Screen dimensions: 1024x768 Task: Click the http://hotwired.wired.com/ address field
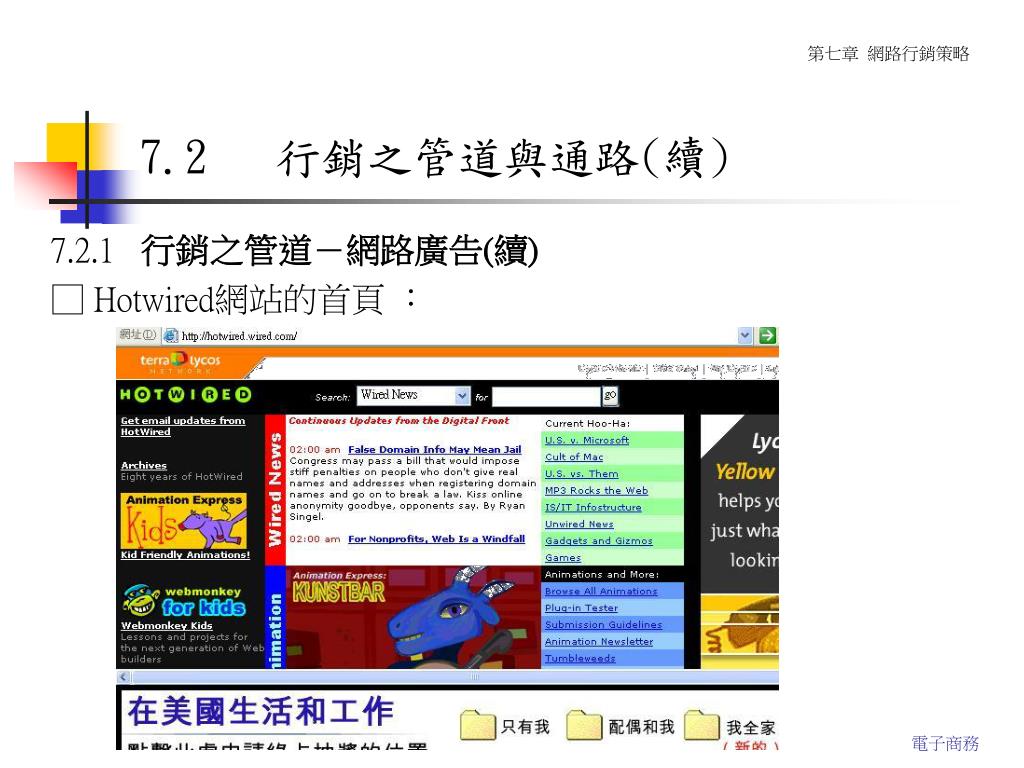(x=457, y=336)
